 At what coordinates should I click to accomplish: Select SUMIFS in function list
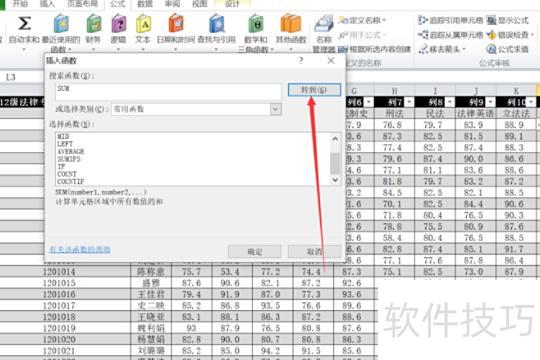point(69,159)
